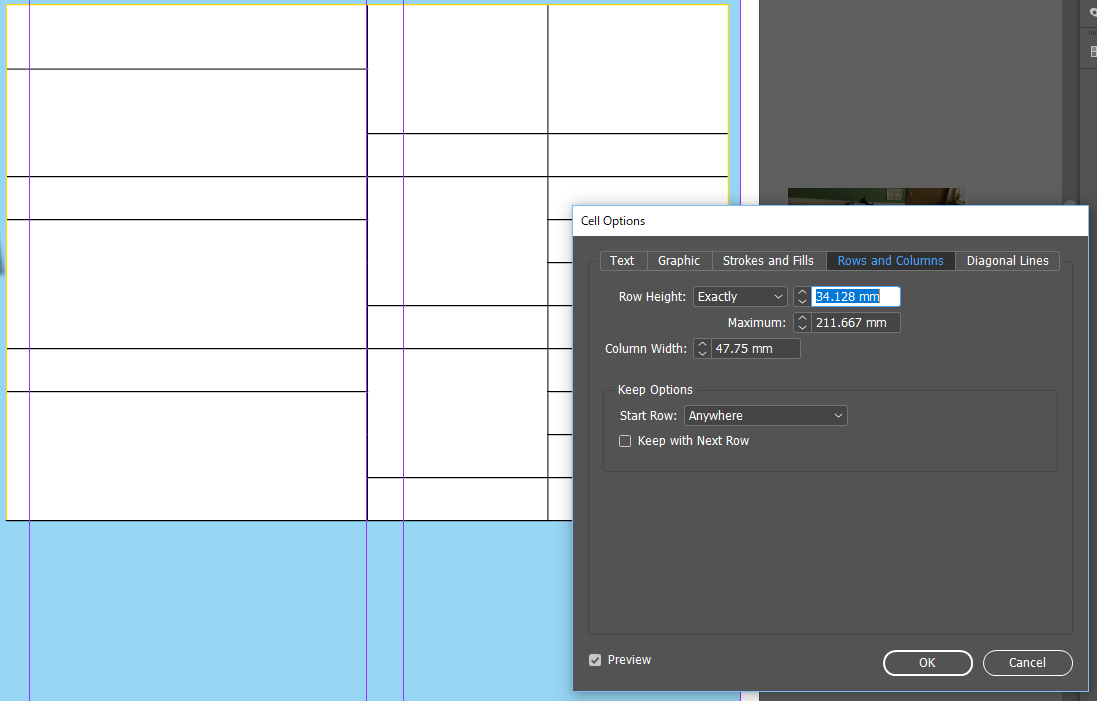Switch to the Graphic tab
The image size is (1097, 701).
tap(679, 260)
